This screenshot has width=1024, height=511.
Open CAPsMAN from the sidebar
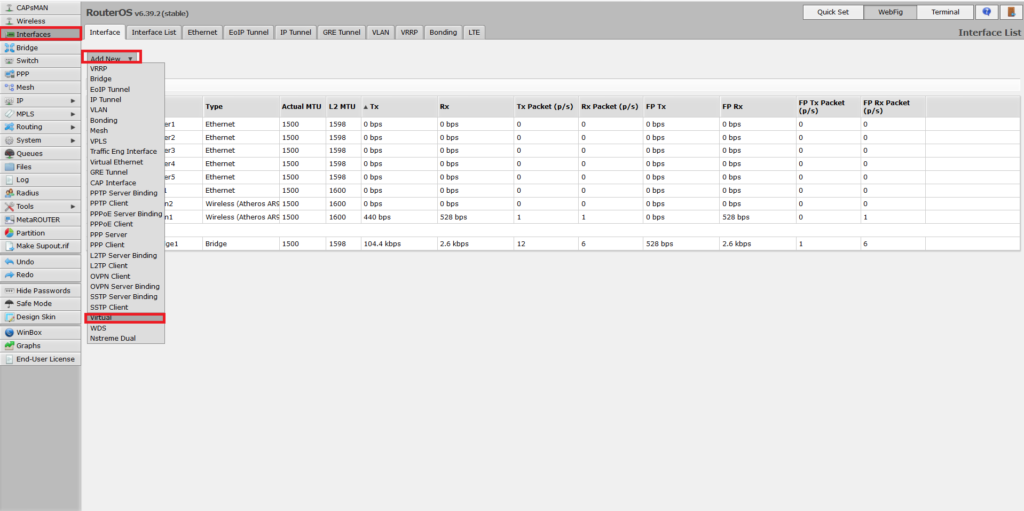tap(40, 8)
